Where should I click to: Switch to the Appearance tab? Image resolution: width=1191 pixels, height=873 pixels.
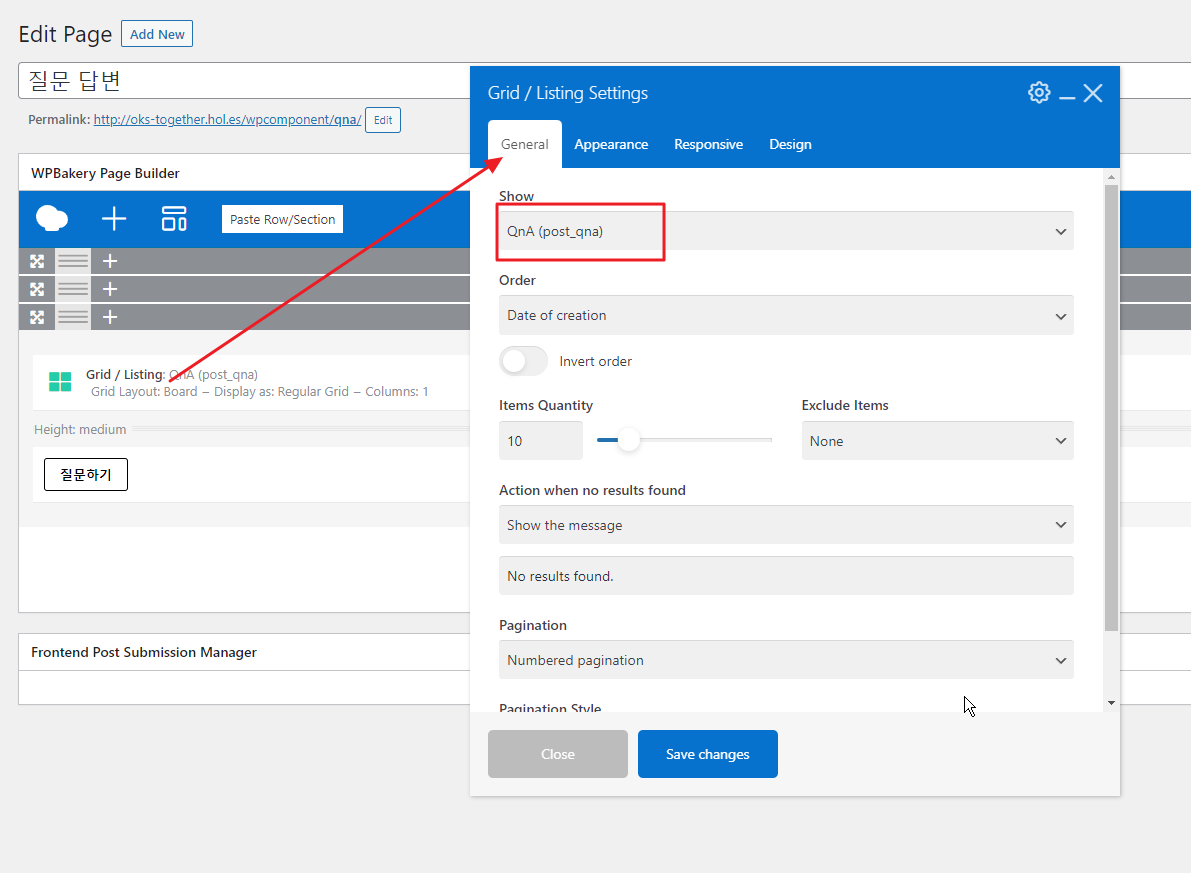[x=611, y=144]
